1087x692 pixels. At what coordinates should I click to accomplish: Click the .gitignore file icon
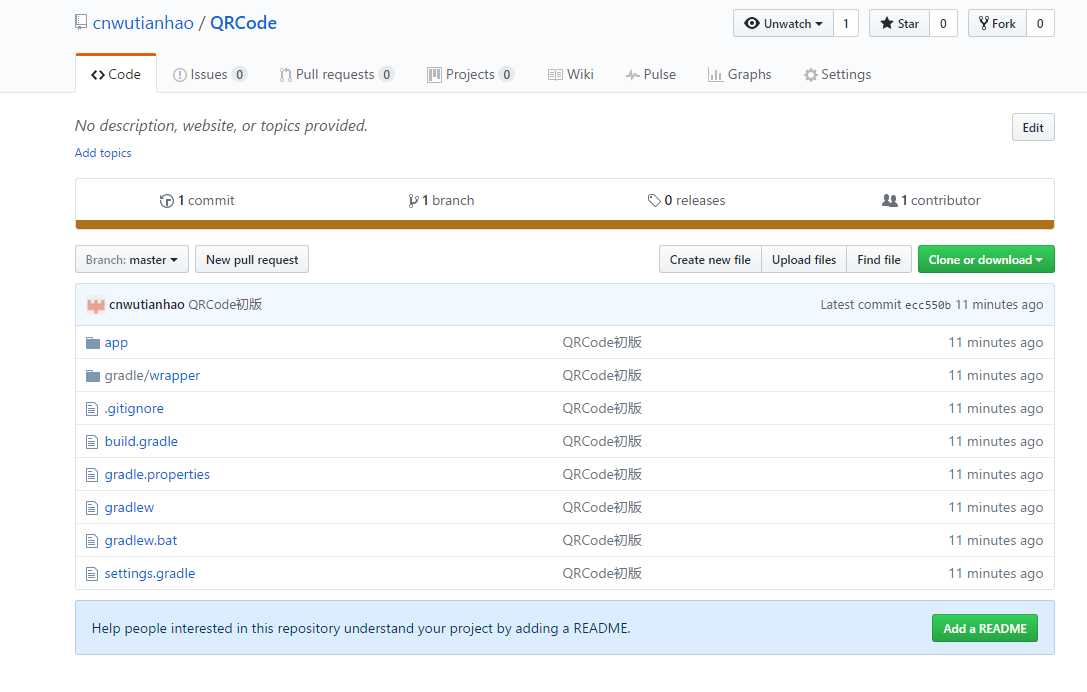click(x=92, y=409)
